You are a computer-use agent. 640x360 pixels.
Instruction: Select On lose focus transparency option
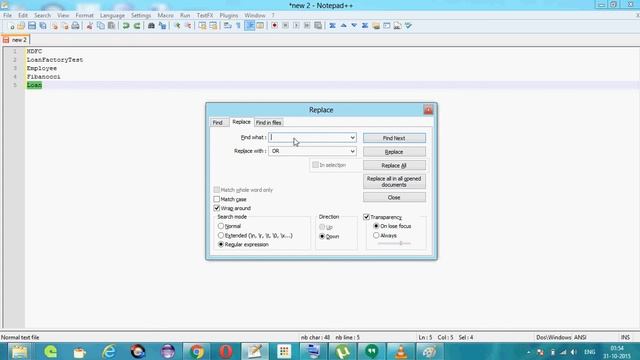tap(376, 226)
